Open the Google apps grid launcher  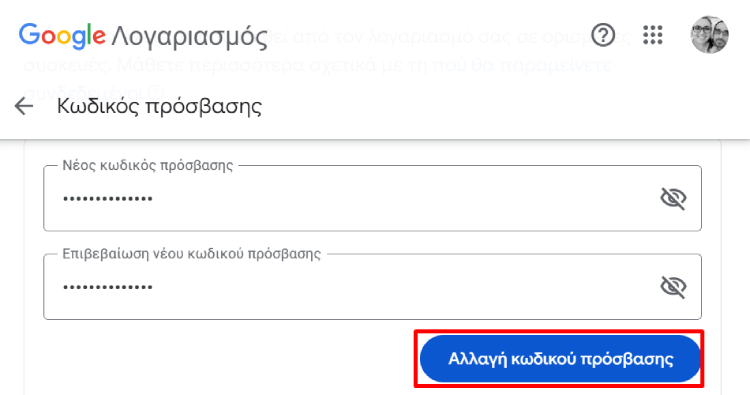pos(653,35)
